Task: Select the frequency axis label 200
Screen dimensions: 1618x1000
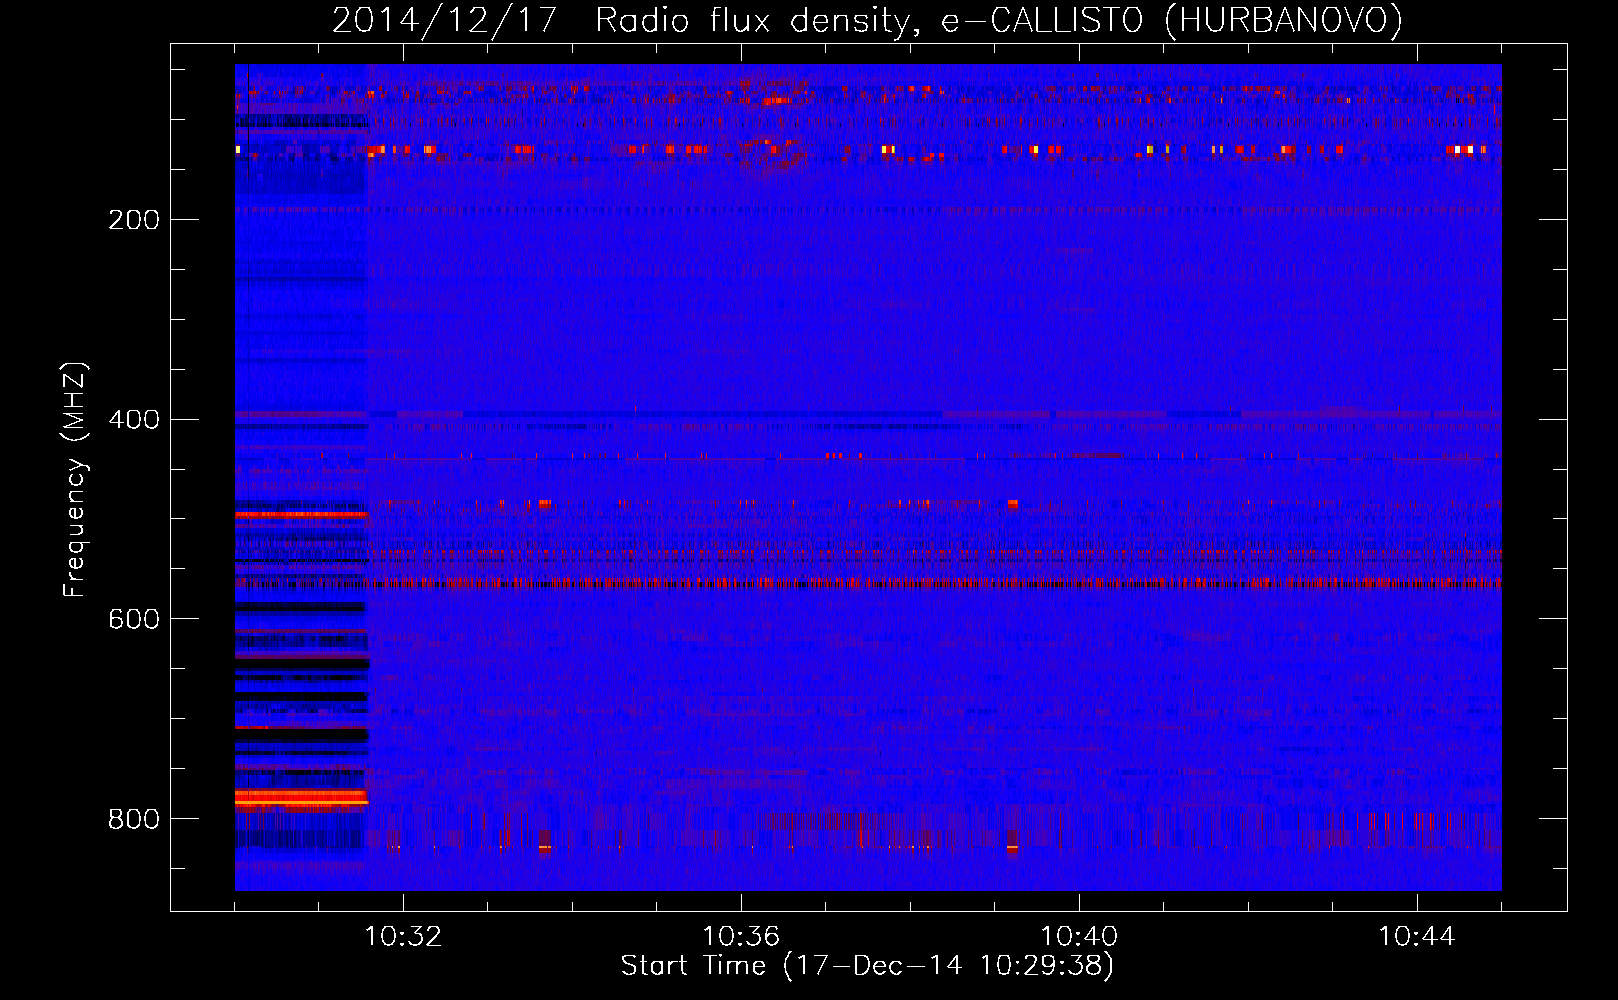Action: click(x=134, y=220)
